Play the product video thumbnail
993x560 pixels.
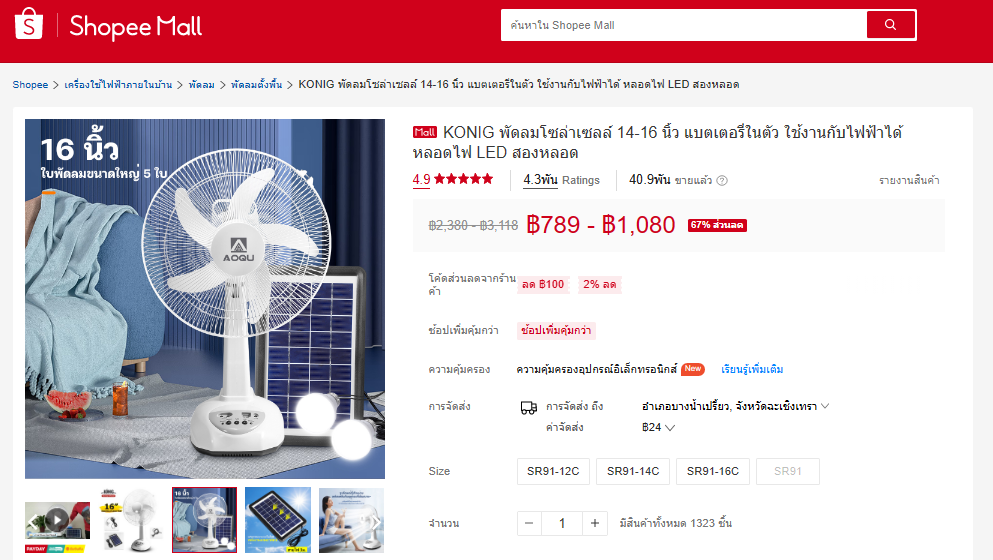click(x=57, y=520)
